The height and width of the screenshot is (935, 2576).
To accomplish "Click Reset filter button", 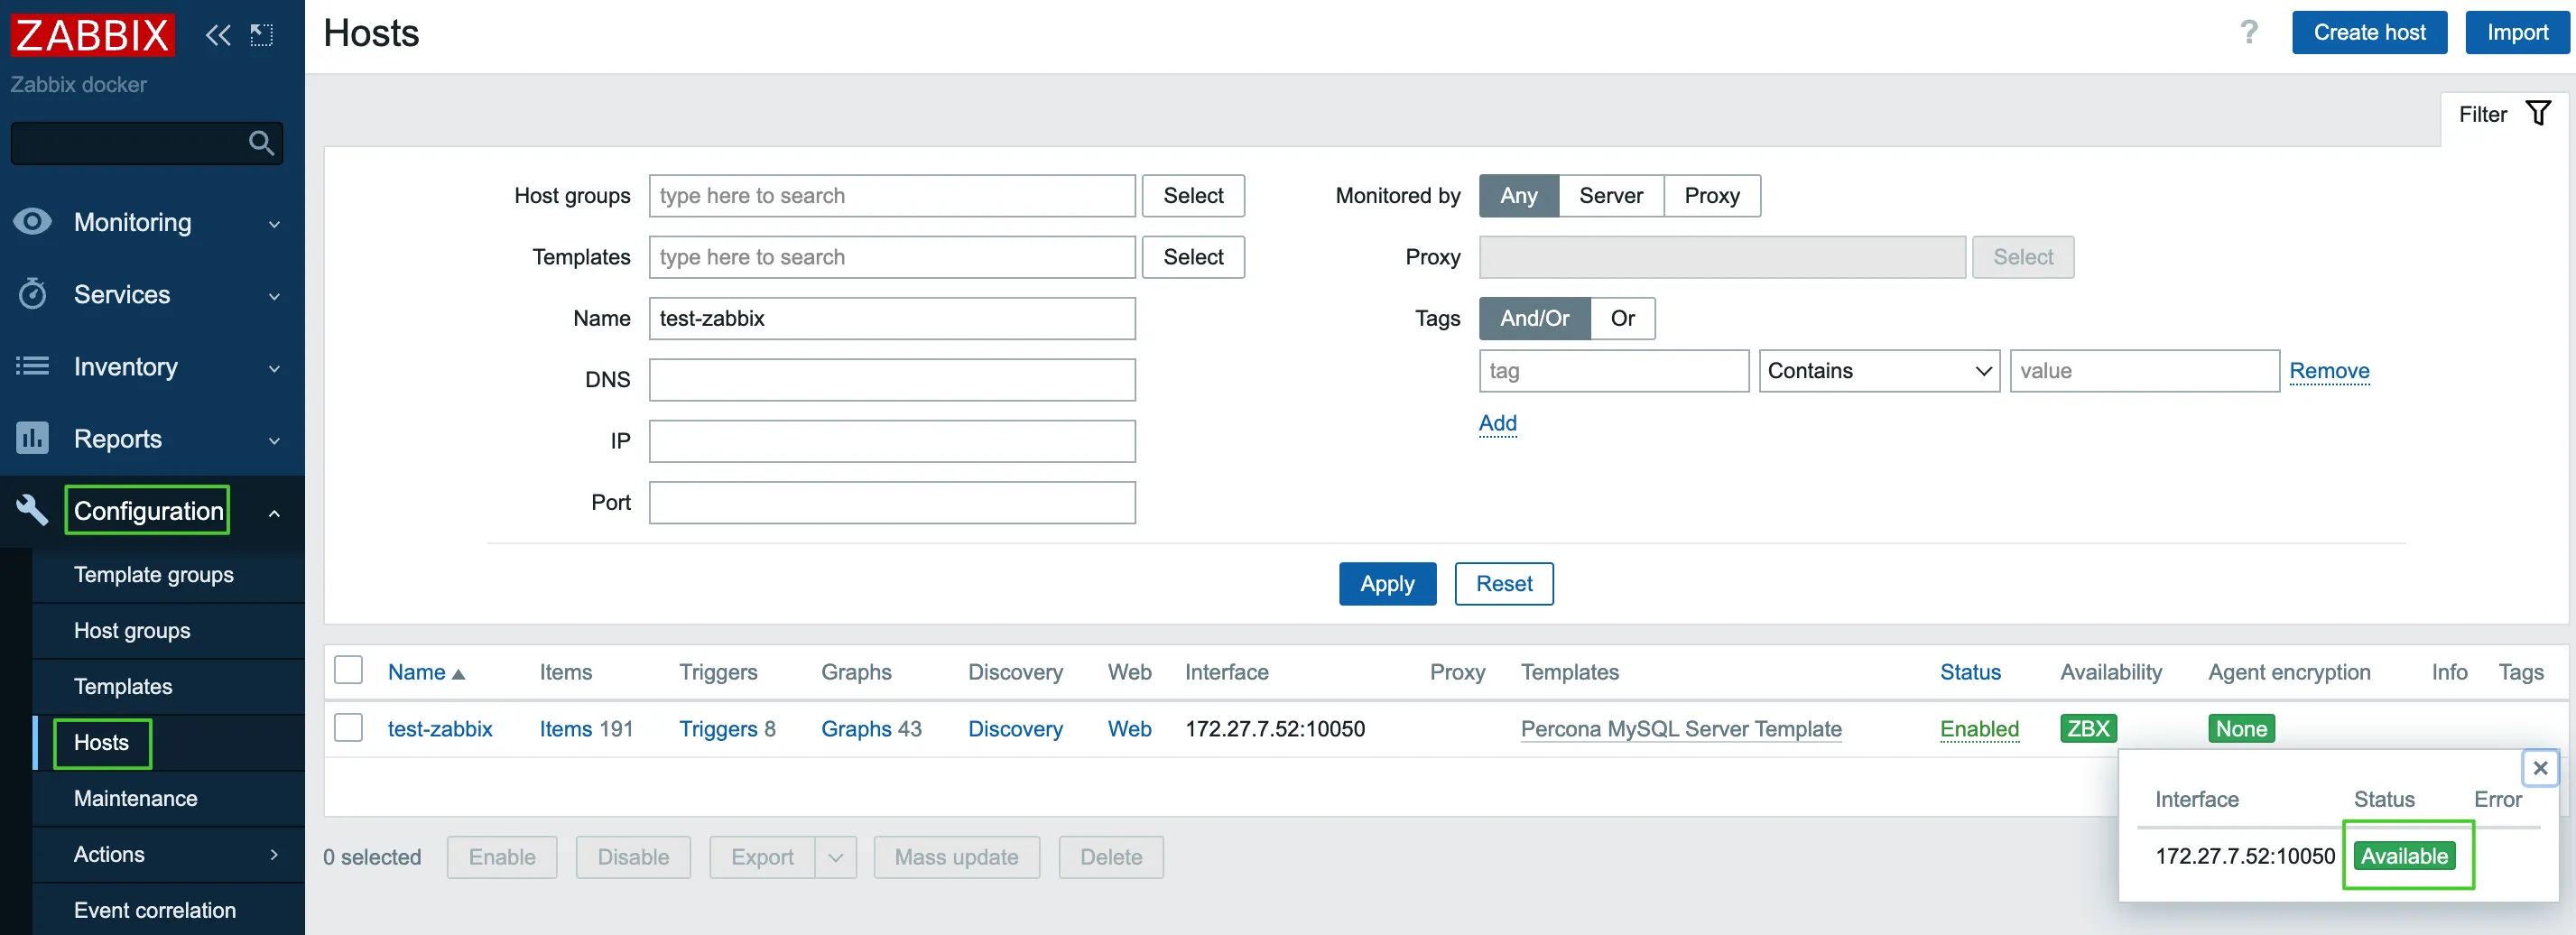I will (x=1503, y=583).
